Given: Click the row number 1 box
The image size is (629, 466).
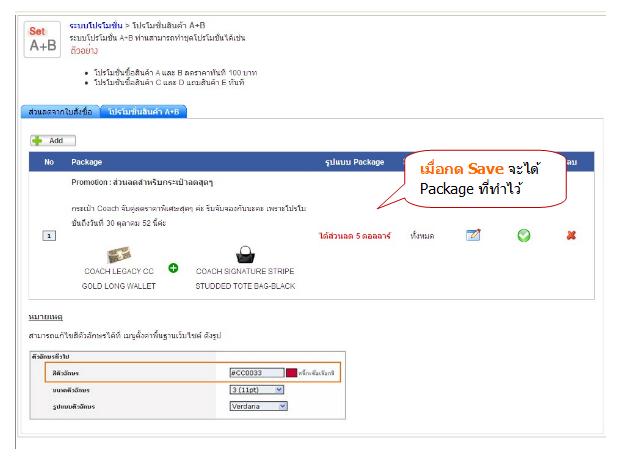Looking at the screenshot, I should tap(49, 235).
